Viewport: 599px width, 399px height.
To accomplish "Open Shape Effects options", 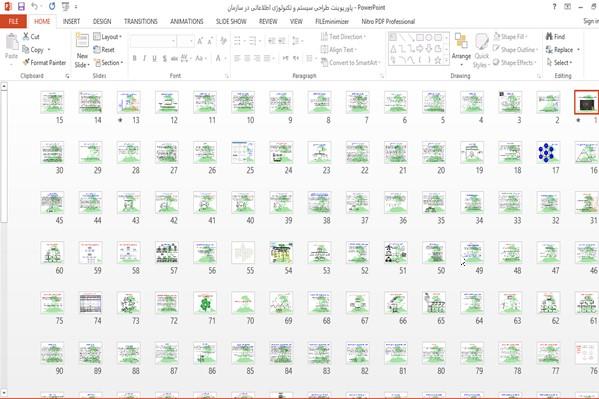I will (x=515, y=62).
